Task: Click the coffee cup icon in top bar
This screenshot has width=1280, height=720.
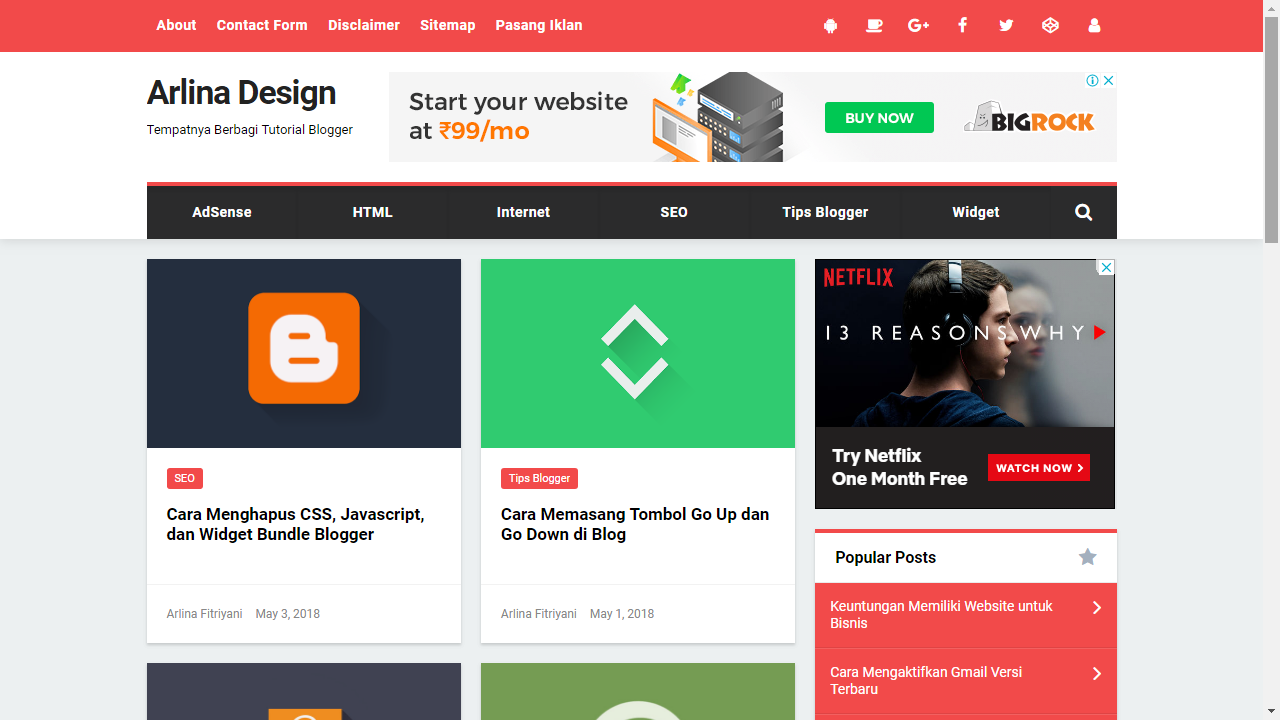Action: point(874,25)
